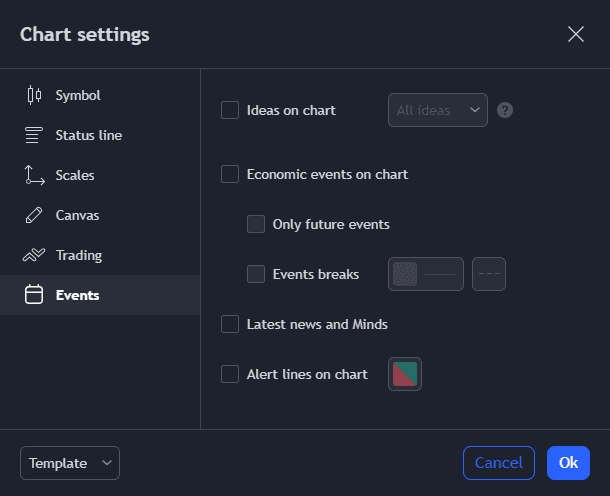Open Alert lines color swatch
The image size is (610, 496).
[405, 374]
